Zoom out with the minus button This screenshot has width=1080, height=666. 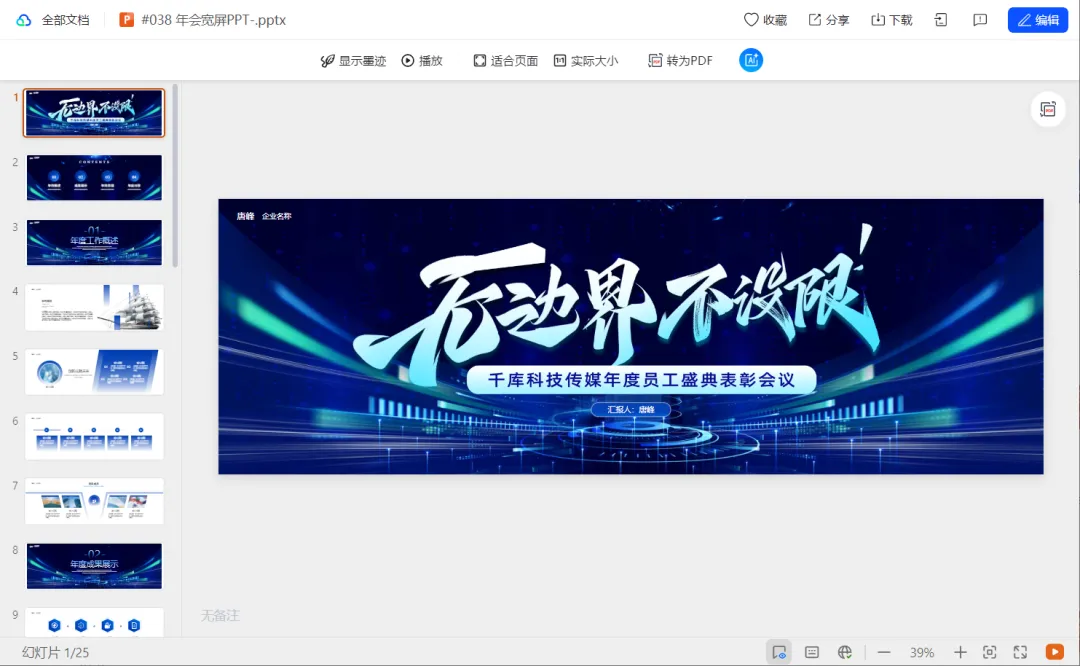[884, 652]
